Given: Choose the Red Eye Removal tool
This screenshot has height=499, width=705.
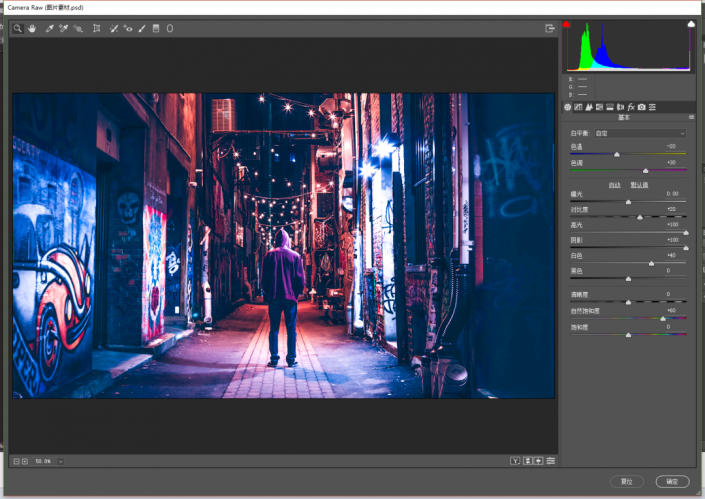Looking at the screenshot, I should coord(128,29).
